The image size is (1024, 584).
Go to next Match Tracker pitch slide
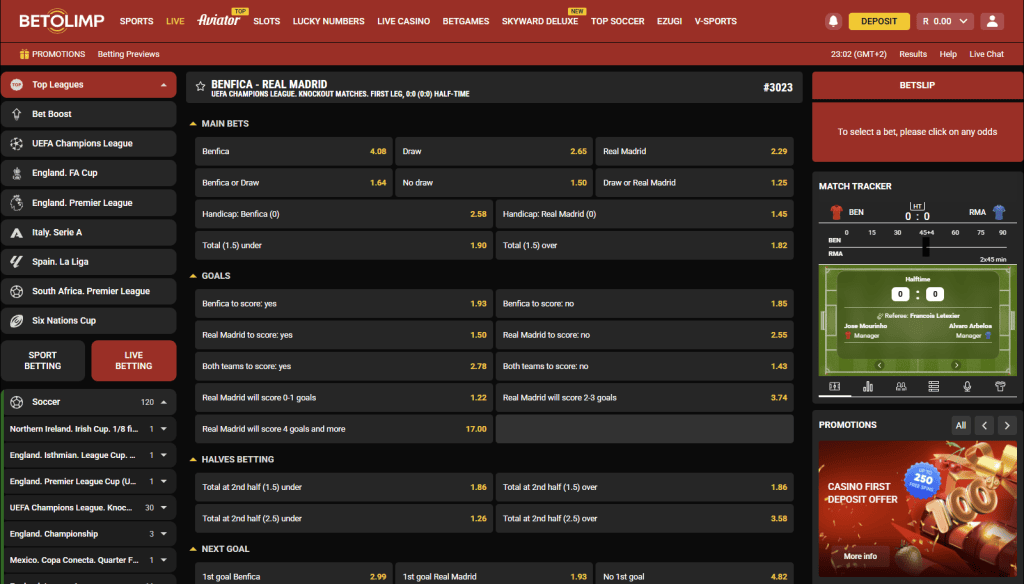(956, 365)
